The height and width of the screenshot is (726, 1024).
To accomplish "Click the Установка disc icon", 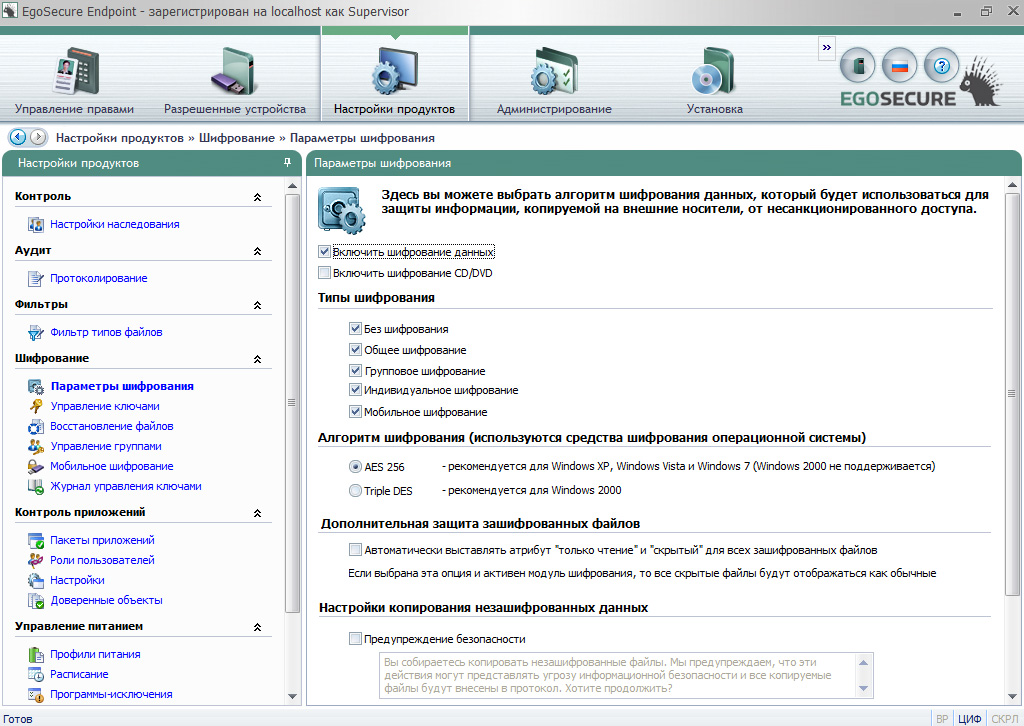I will point(712,71).
